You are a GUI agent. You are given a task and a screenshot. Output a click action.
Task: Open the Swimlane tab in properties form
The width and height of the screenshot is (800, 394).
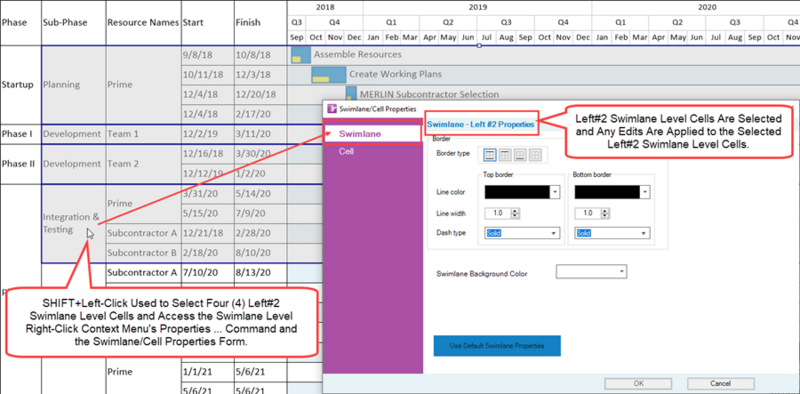tap(373, 134)
